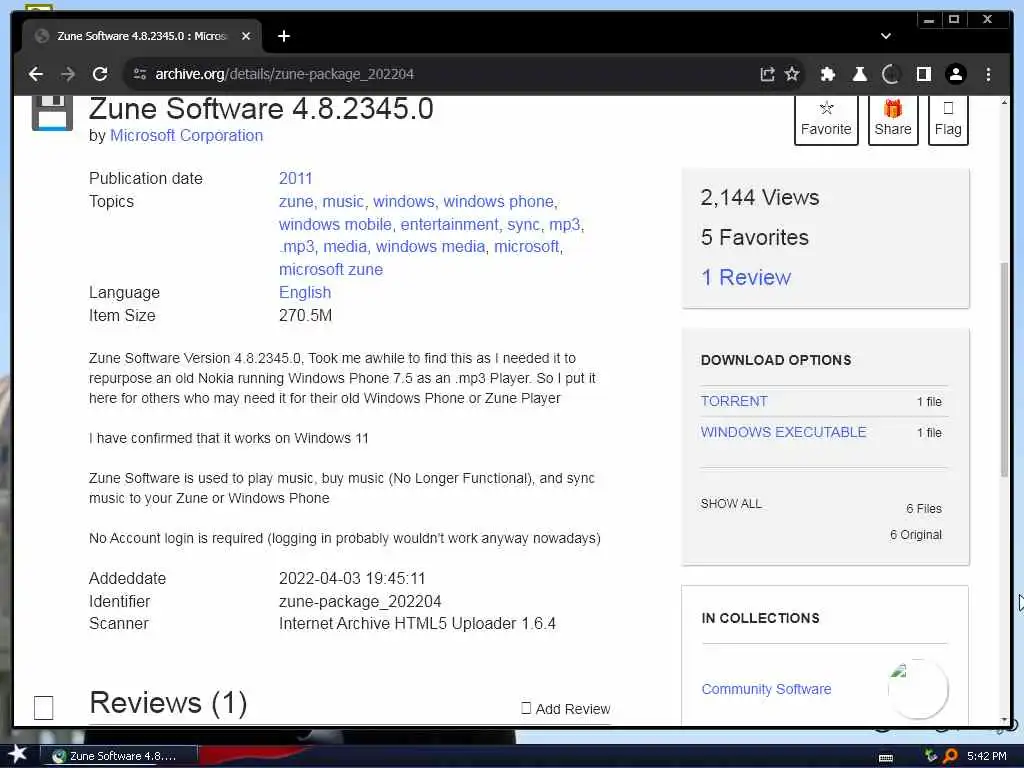
Task: Click the icon beside Reviews heading
Action: coord(44,707)
